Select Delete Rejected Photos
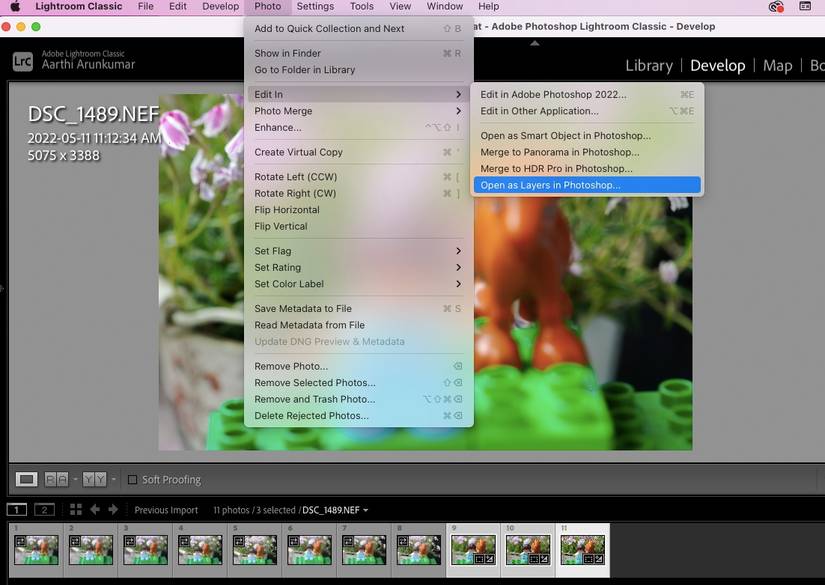This screenshot has height=585, width=825. (358, 416)
